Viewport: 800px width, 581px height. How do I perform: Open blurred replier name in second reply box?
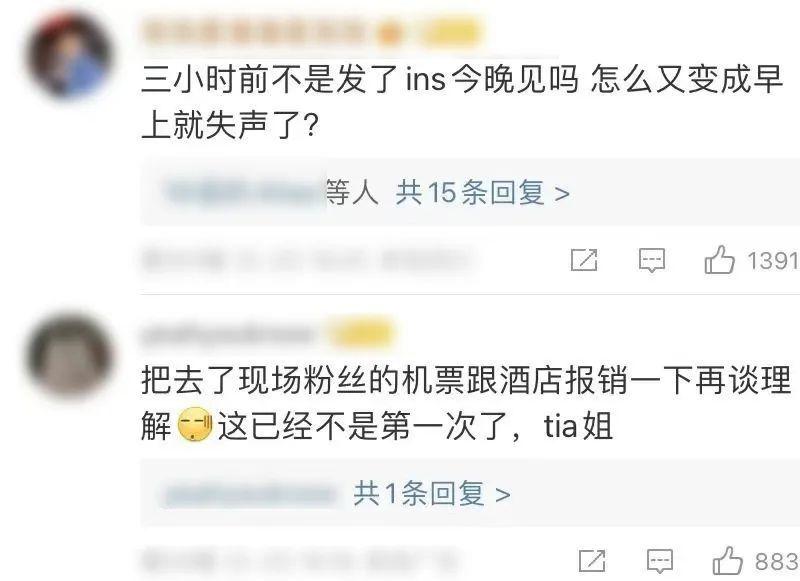coord(250,493)
